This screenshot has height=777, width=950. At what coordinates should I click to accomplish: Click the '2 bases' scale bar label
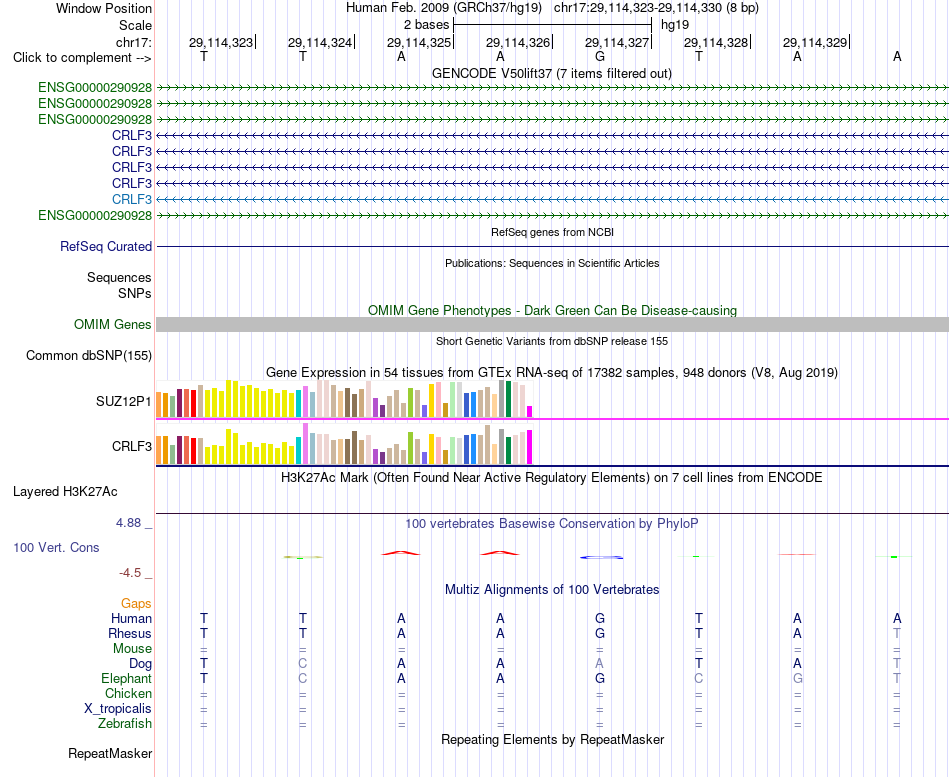427,25
